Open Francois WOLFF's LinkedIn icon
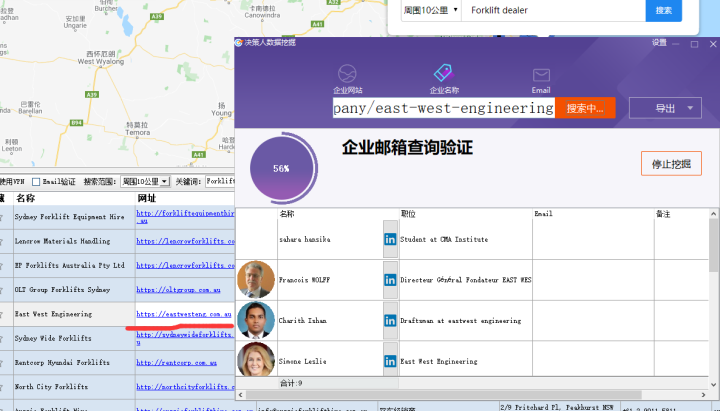The image size is (720, 411). [x=390, y=280]
